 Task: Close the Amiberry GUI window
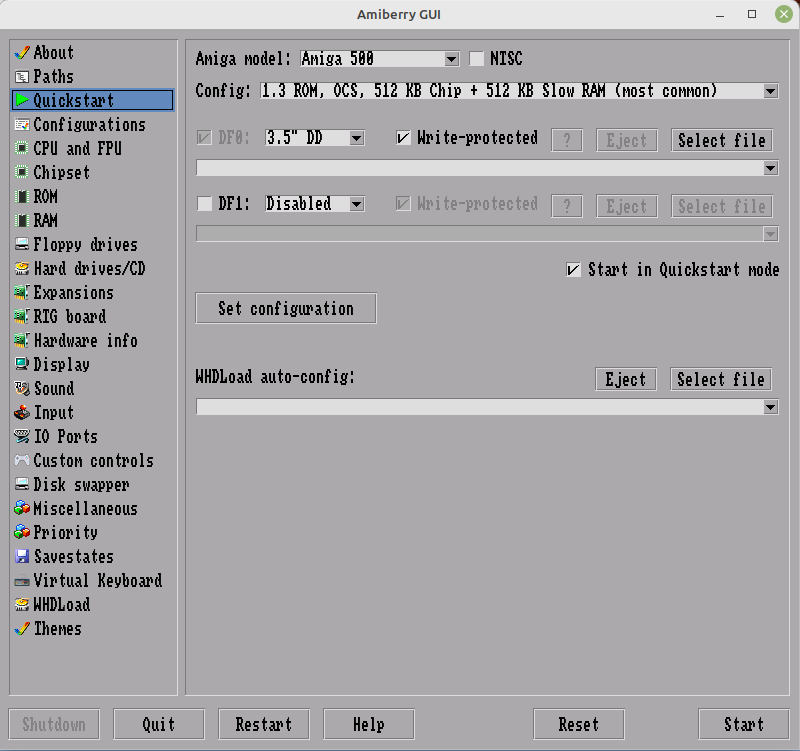click(784, 14)
